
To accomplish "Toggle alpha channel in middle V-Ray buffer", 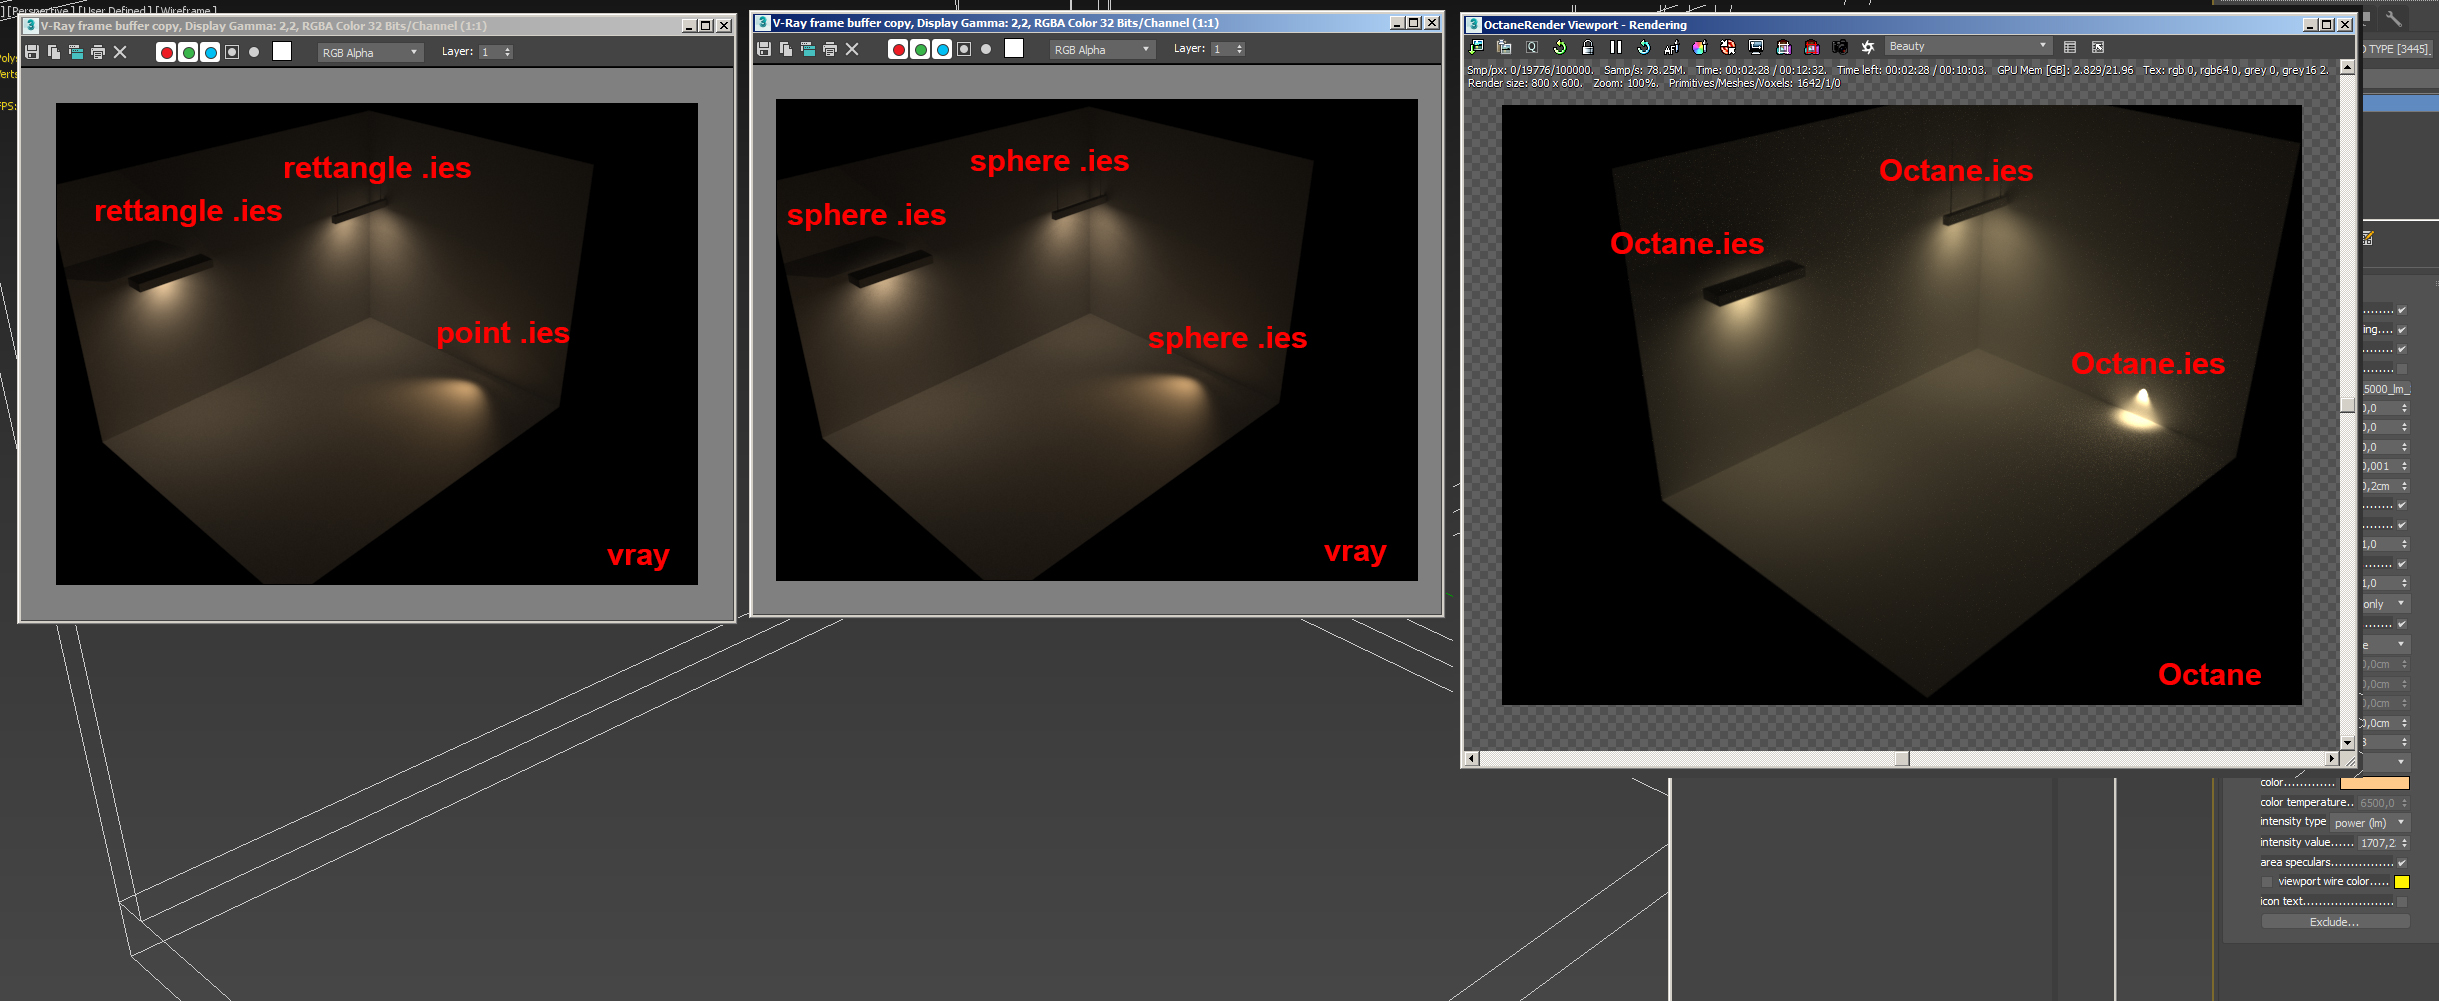I will [964, 49].
